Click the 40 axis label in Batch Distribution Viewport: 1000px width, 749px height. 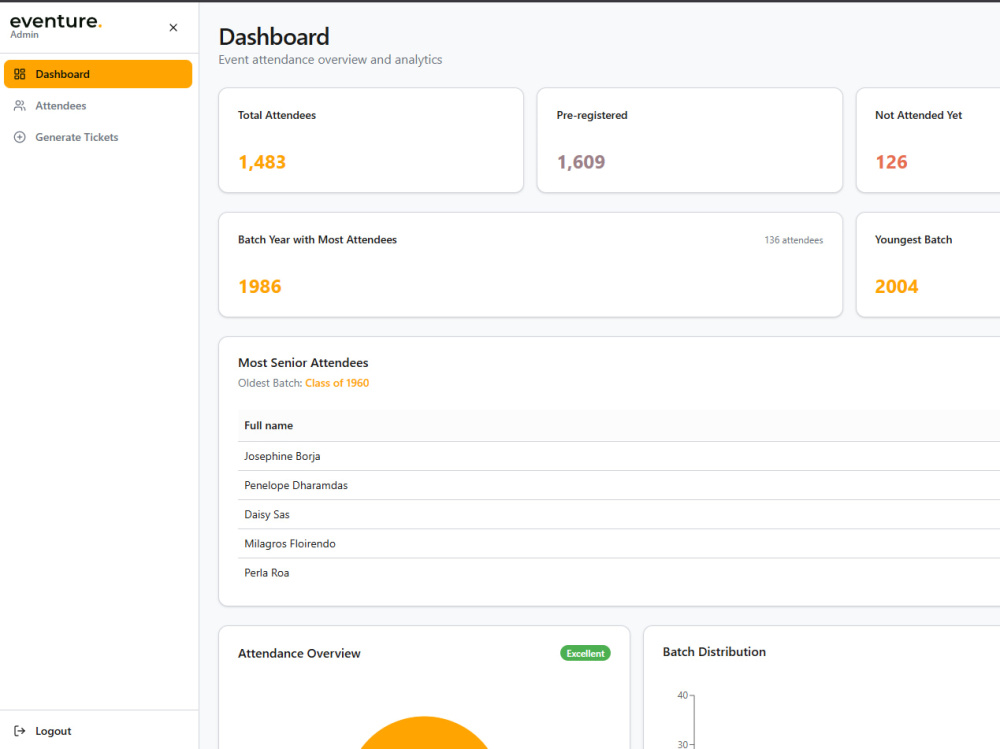click(x=682, y=695)
